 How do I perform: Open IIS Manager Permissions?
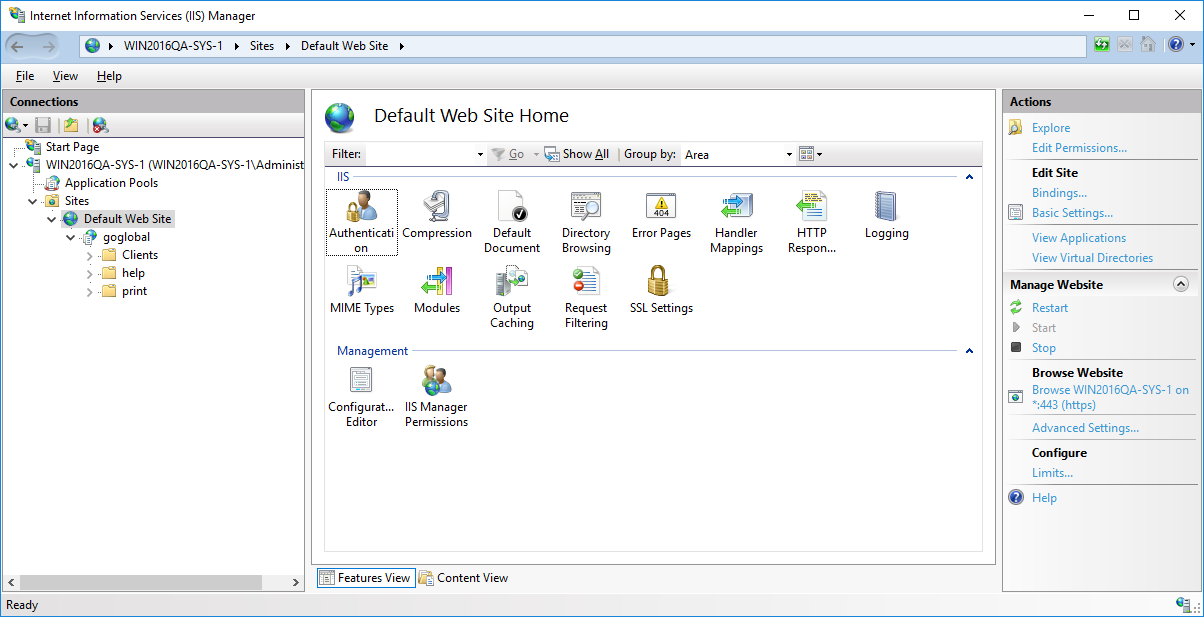437,396
